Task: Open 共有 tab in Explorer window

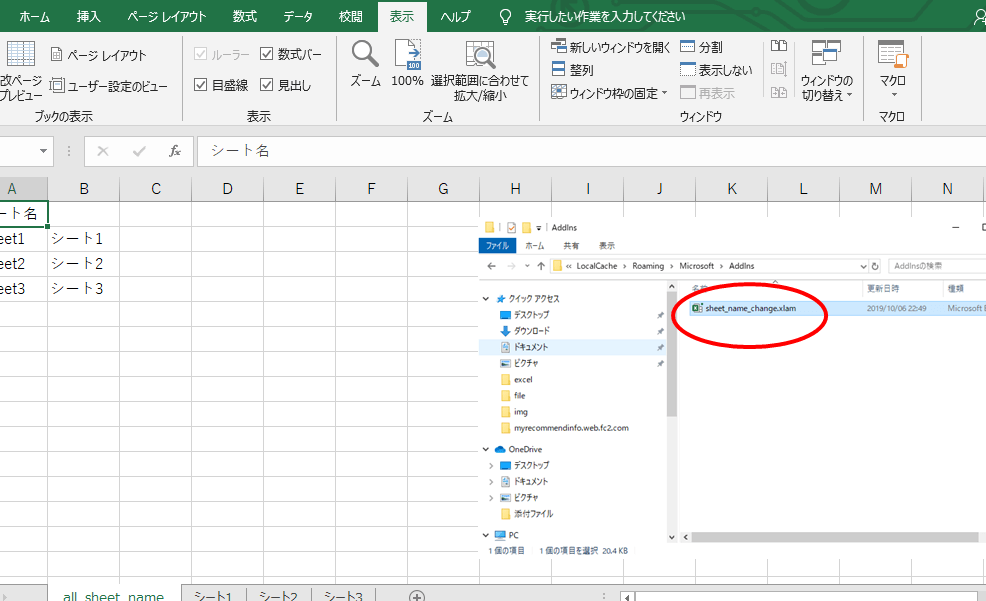Action: 571,246
